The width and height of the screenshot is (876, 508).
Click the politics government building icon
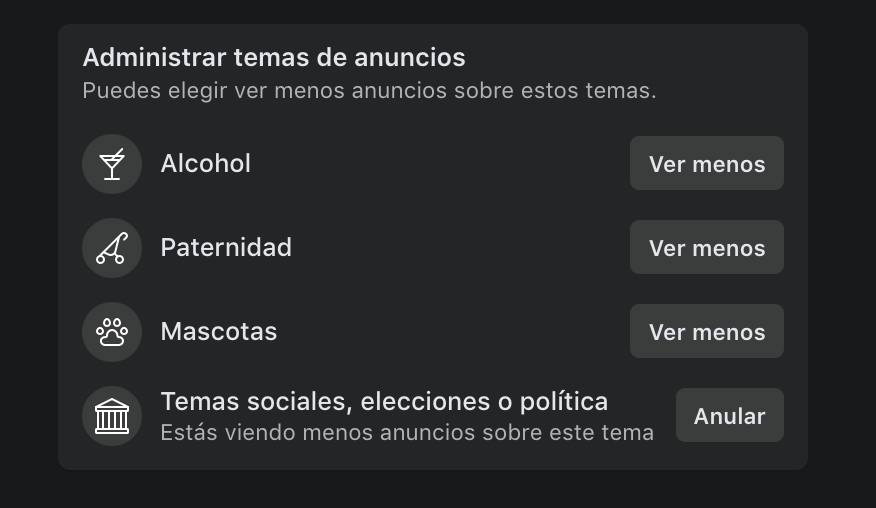[x=112, y=416]
